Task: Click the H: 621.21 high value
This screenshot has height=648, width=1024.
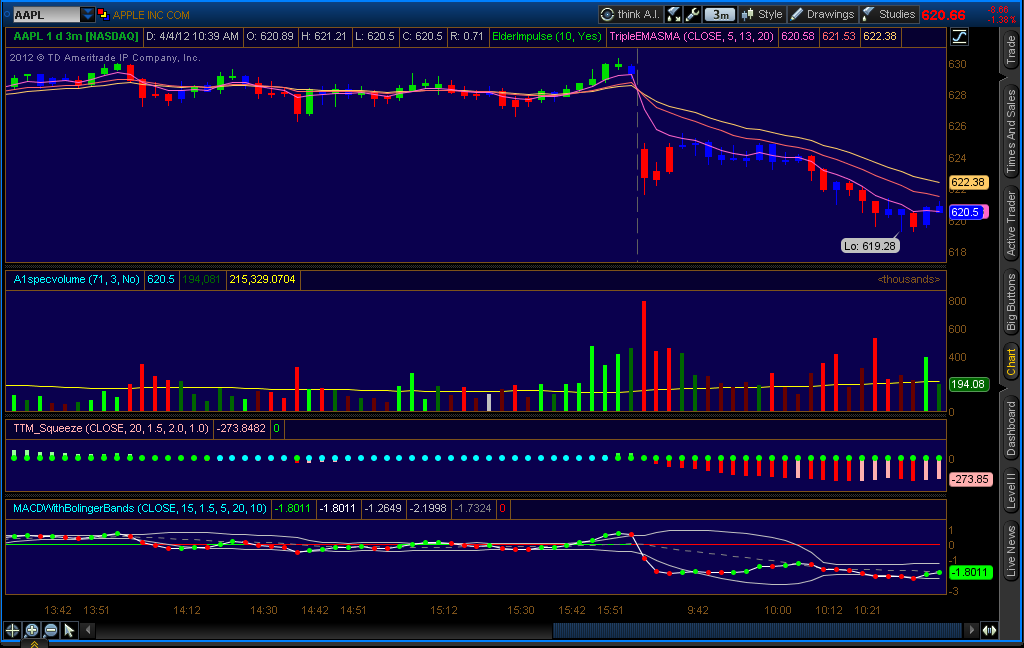Action: pyautogui.click(x=324, y=37)
